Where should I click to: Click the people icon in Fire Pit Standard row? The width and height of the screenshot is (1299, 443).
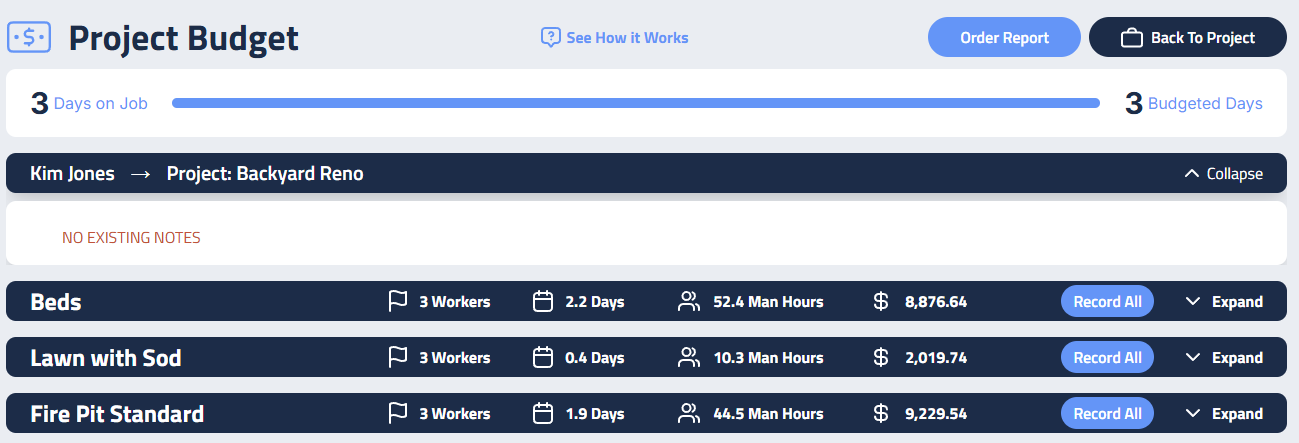pos(688,413)
